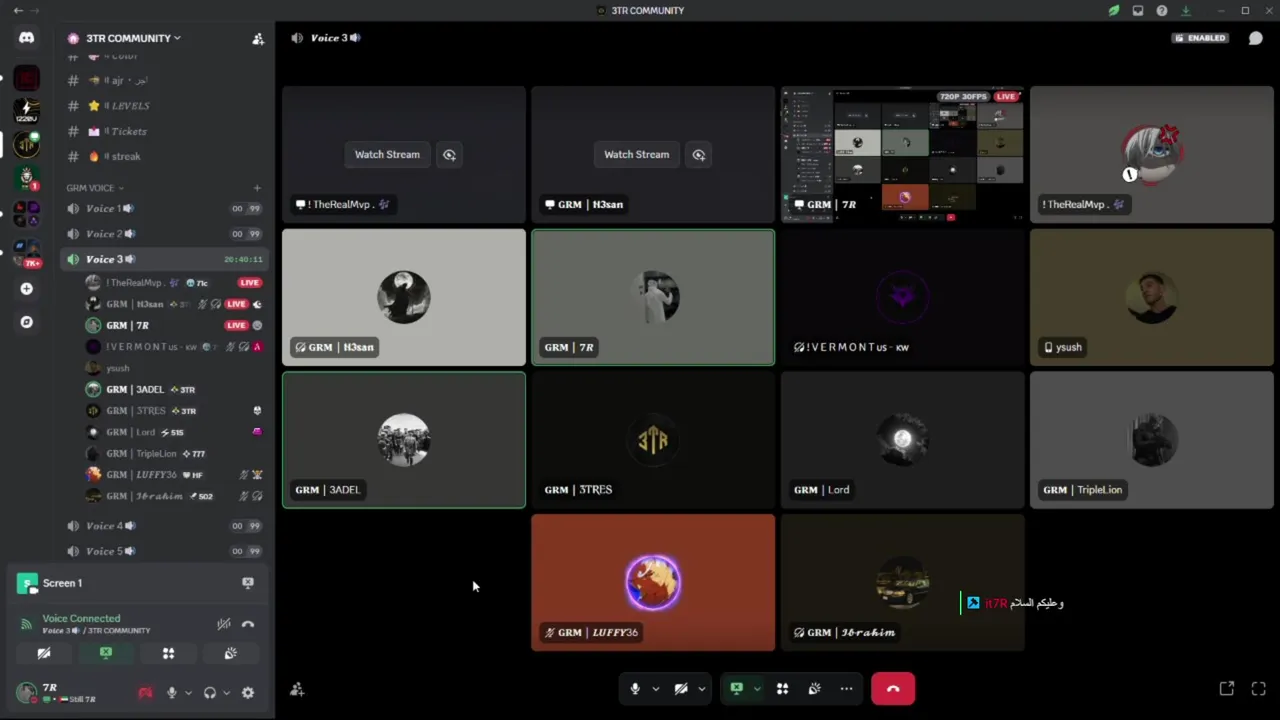Open the LEVELS text channel

[x=165, y=106]
